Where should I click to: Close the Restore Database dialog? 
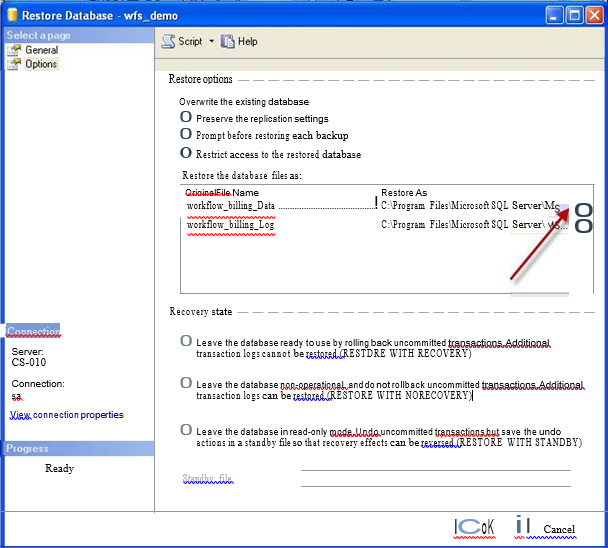click(x=594, y=16)
